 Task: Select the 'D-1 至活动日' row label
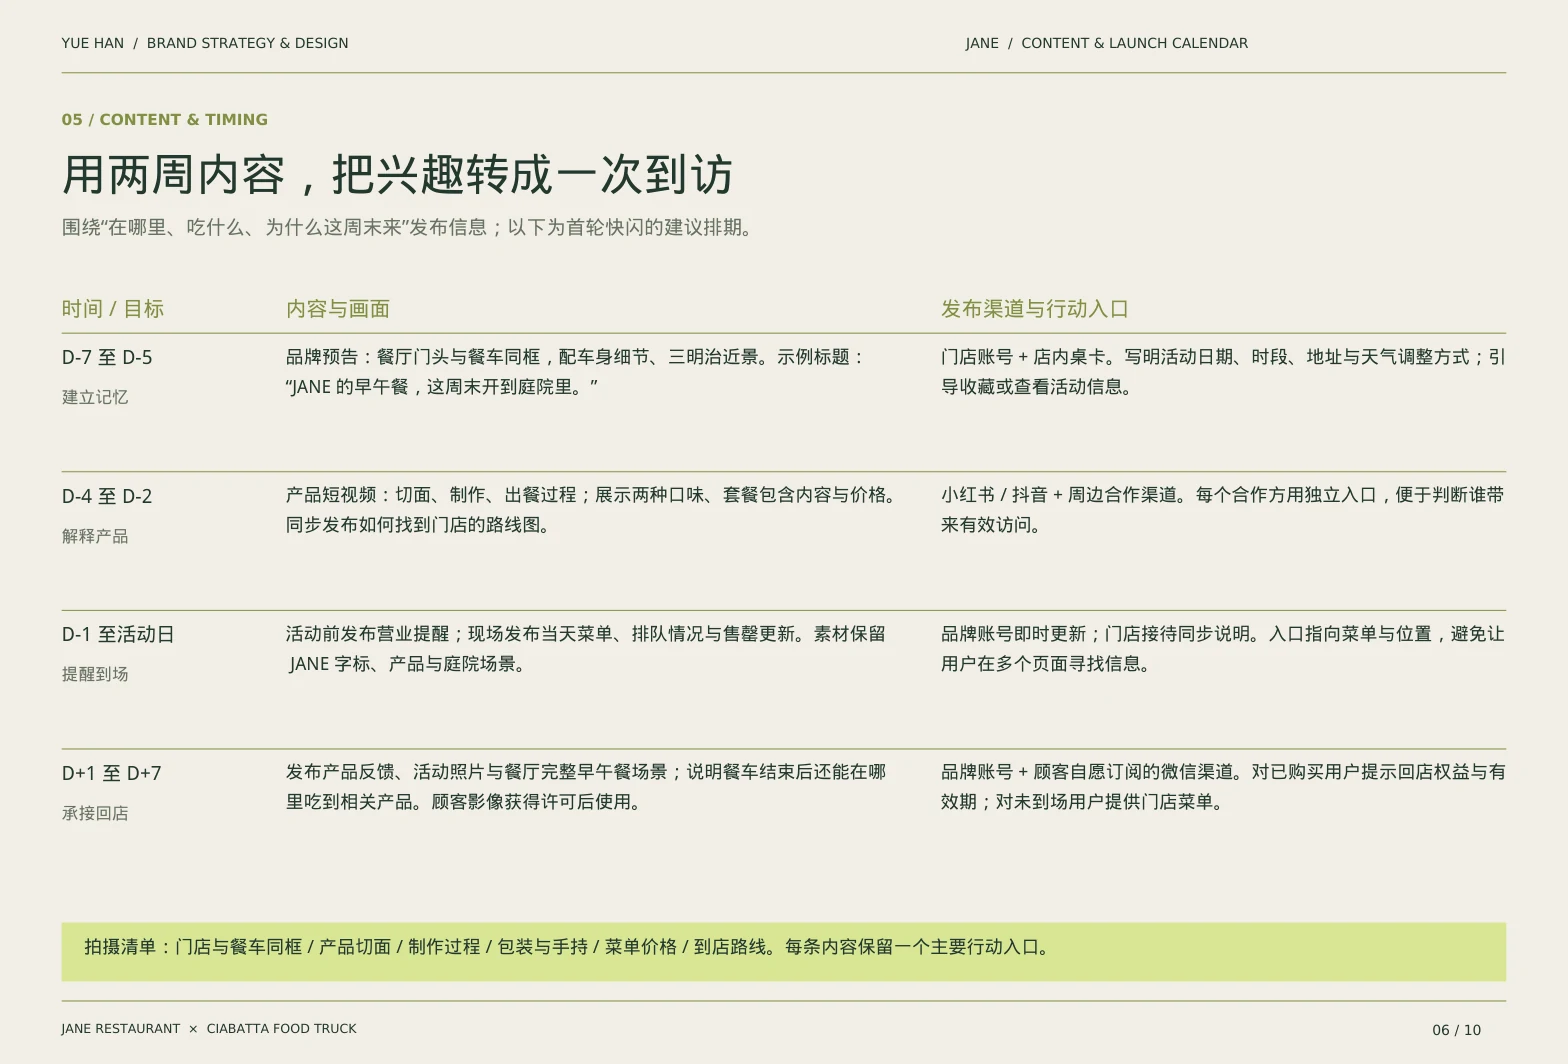point(118,635)
